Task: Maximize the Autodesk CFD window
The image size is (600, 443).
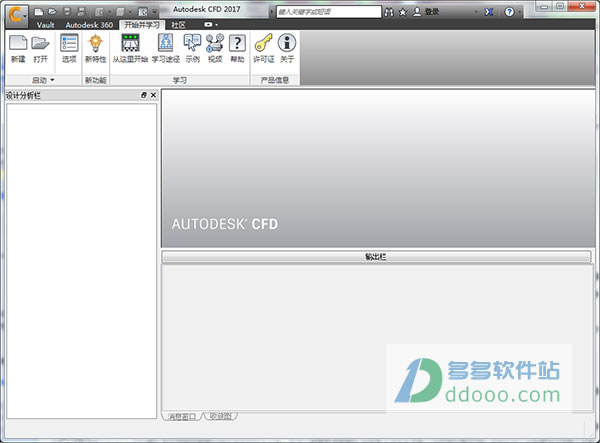Action: tap(560, 6)
